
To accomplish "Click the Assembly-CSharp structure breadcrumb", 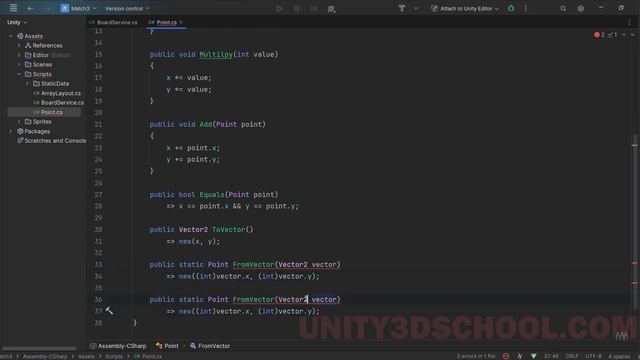I will click(x=118, y=346).
